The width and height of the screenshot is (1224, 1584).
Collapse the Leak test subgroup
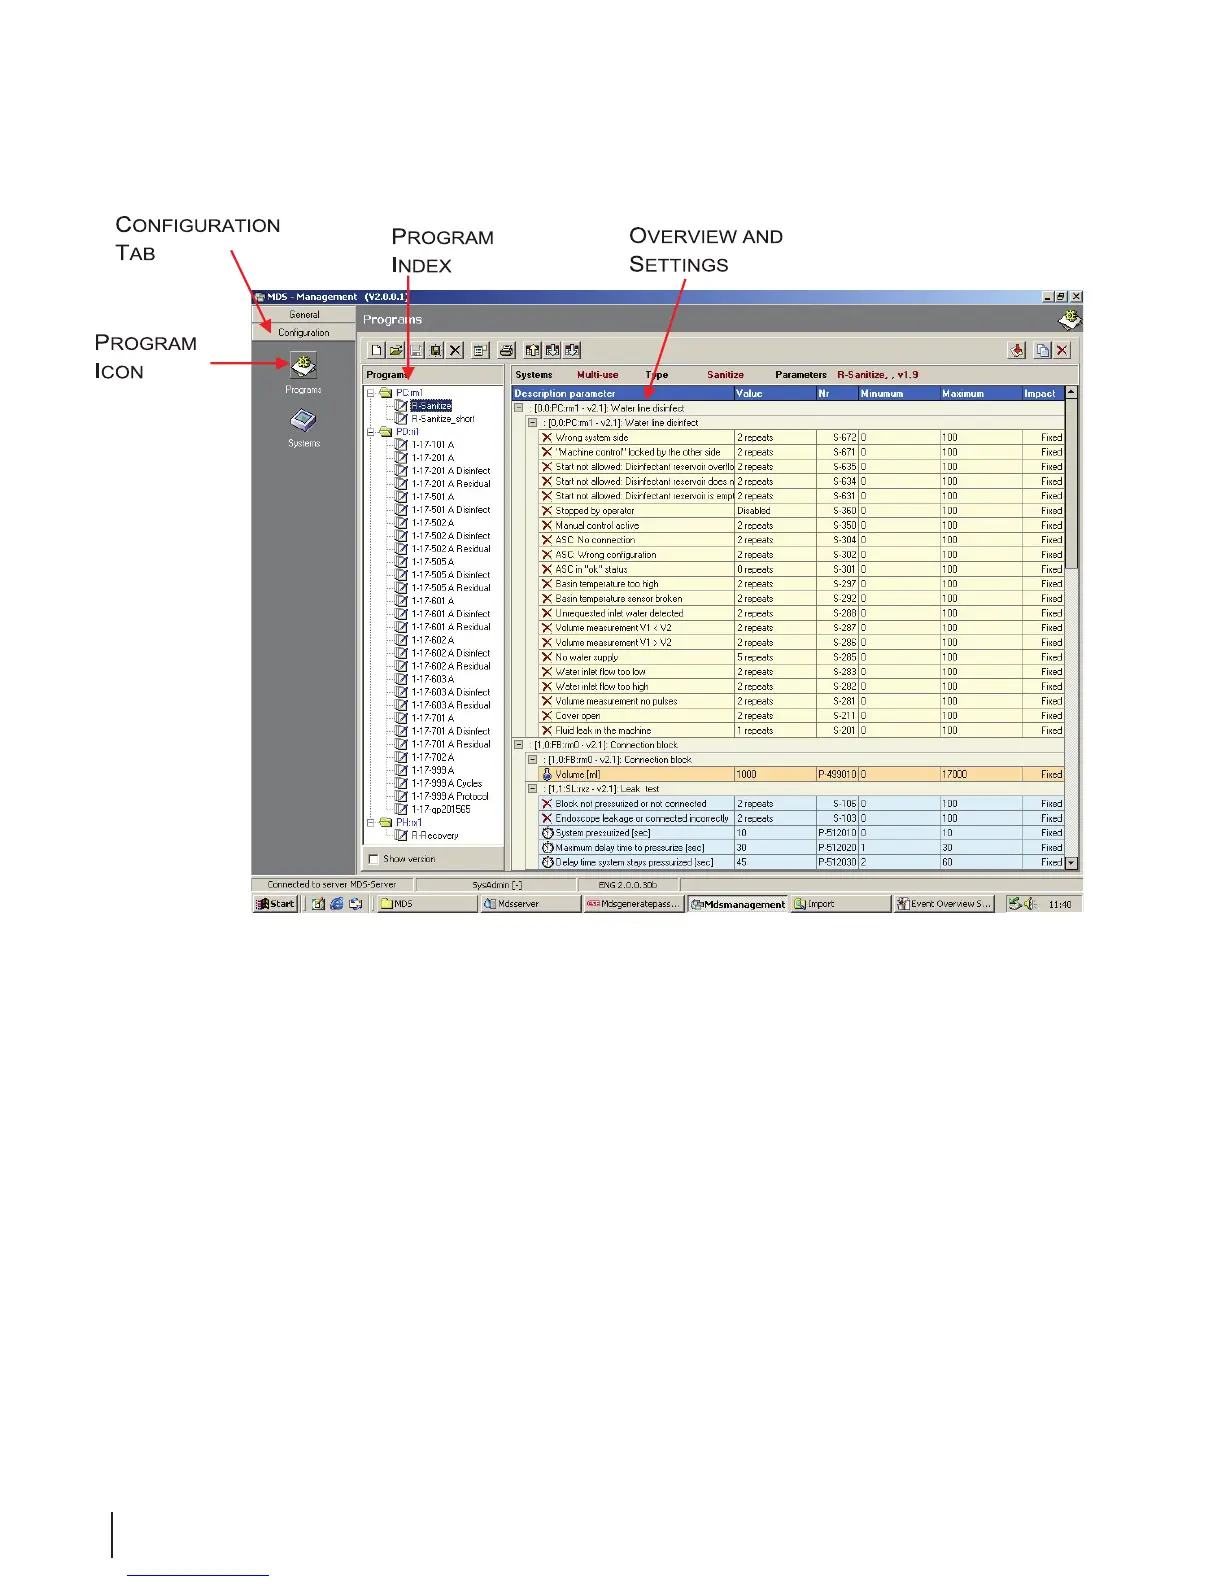tap(532, 789)
